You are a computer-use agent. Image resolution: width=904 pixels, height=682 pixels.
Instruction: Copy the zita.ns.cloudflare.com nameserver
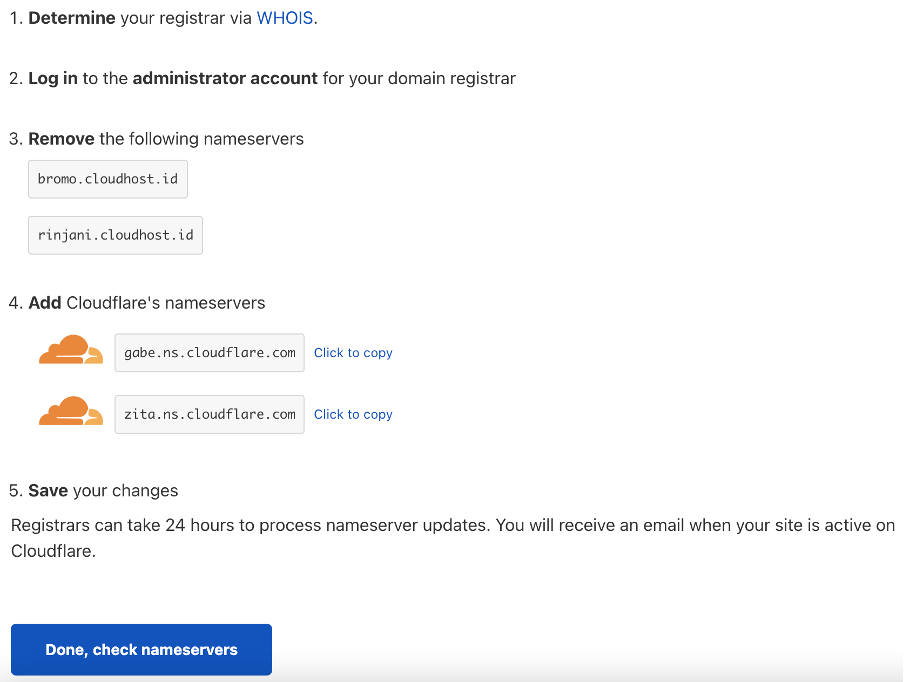[x=352, y=414]
